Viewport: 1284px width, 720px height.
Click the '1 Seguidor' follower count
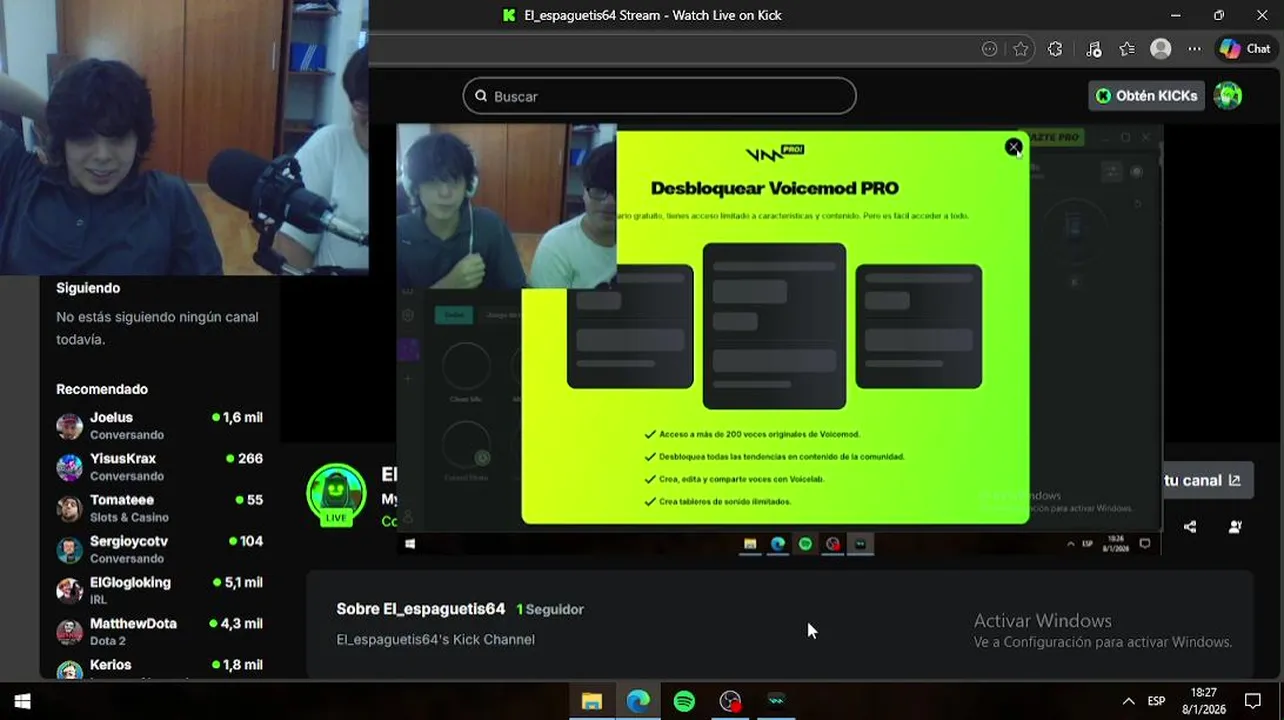[550, 609]
